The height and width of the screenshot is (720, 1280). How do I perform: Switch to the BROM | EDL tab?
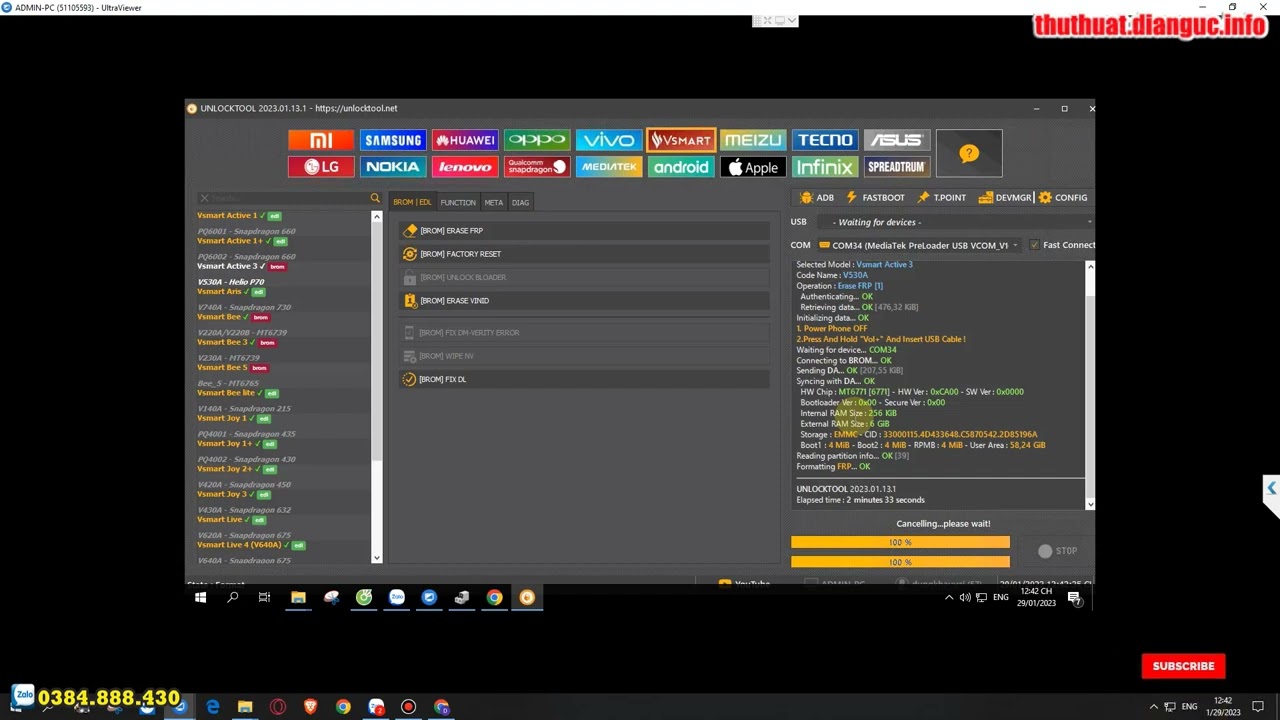point(412,202)
